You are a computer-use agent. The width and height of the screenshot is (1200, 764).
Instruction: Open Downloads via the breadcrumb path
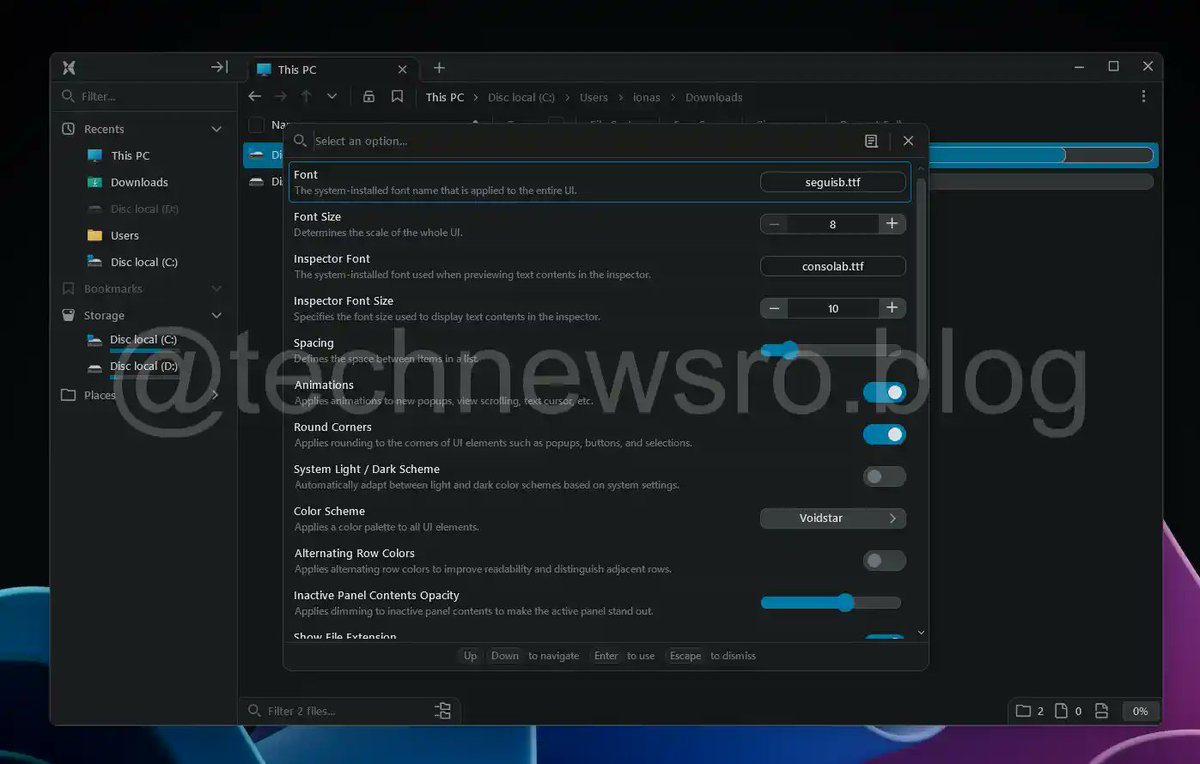click(x=713, y=97)
